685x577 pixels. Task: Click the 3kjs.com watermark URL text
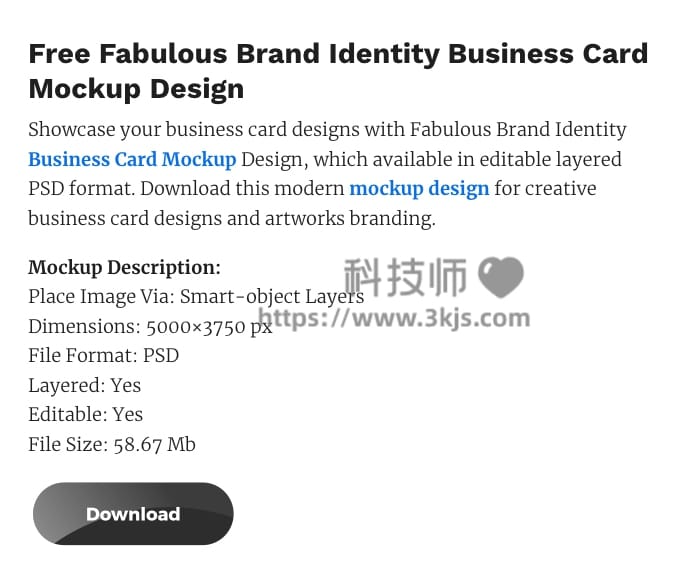394,318
